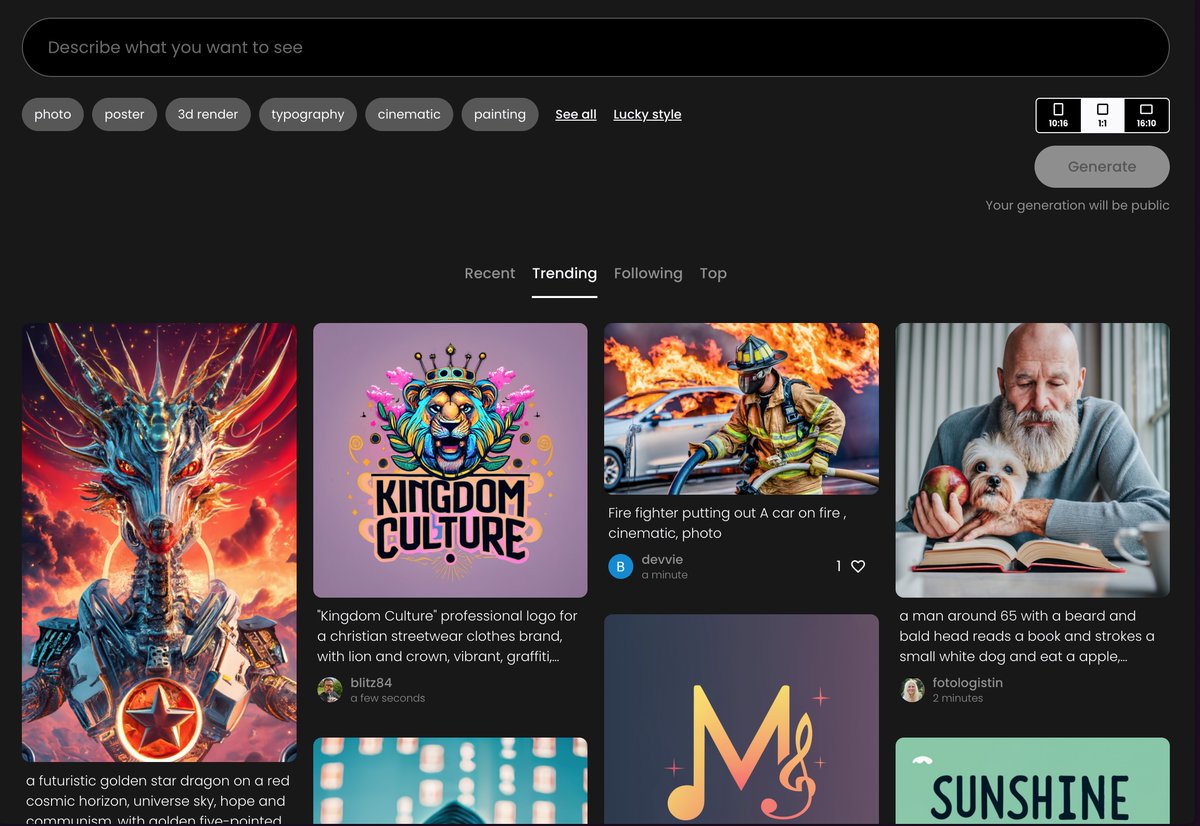Open fotologistin's profile name

pos(968,683)
